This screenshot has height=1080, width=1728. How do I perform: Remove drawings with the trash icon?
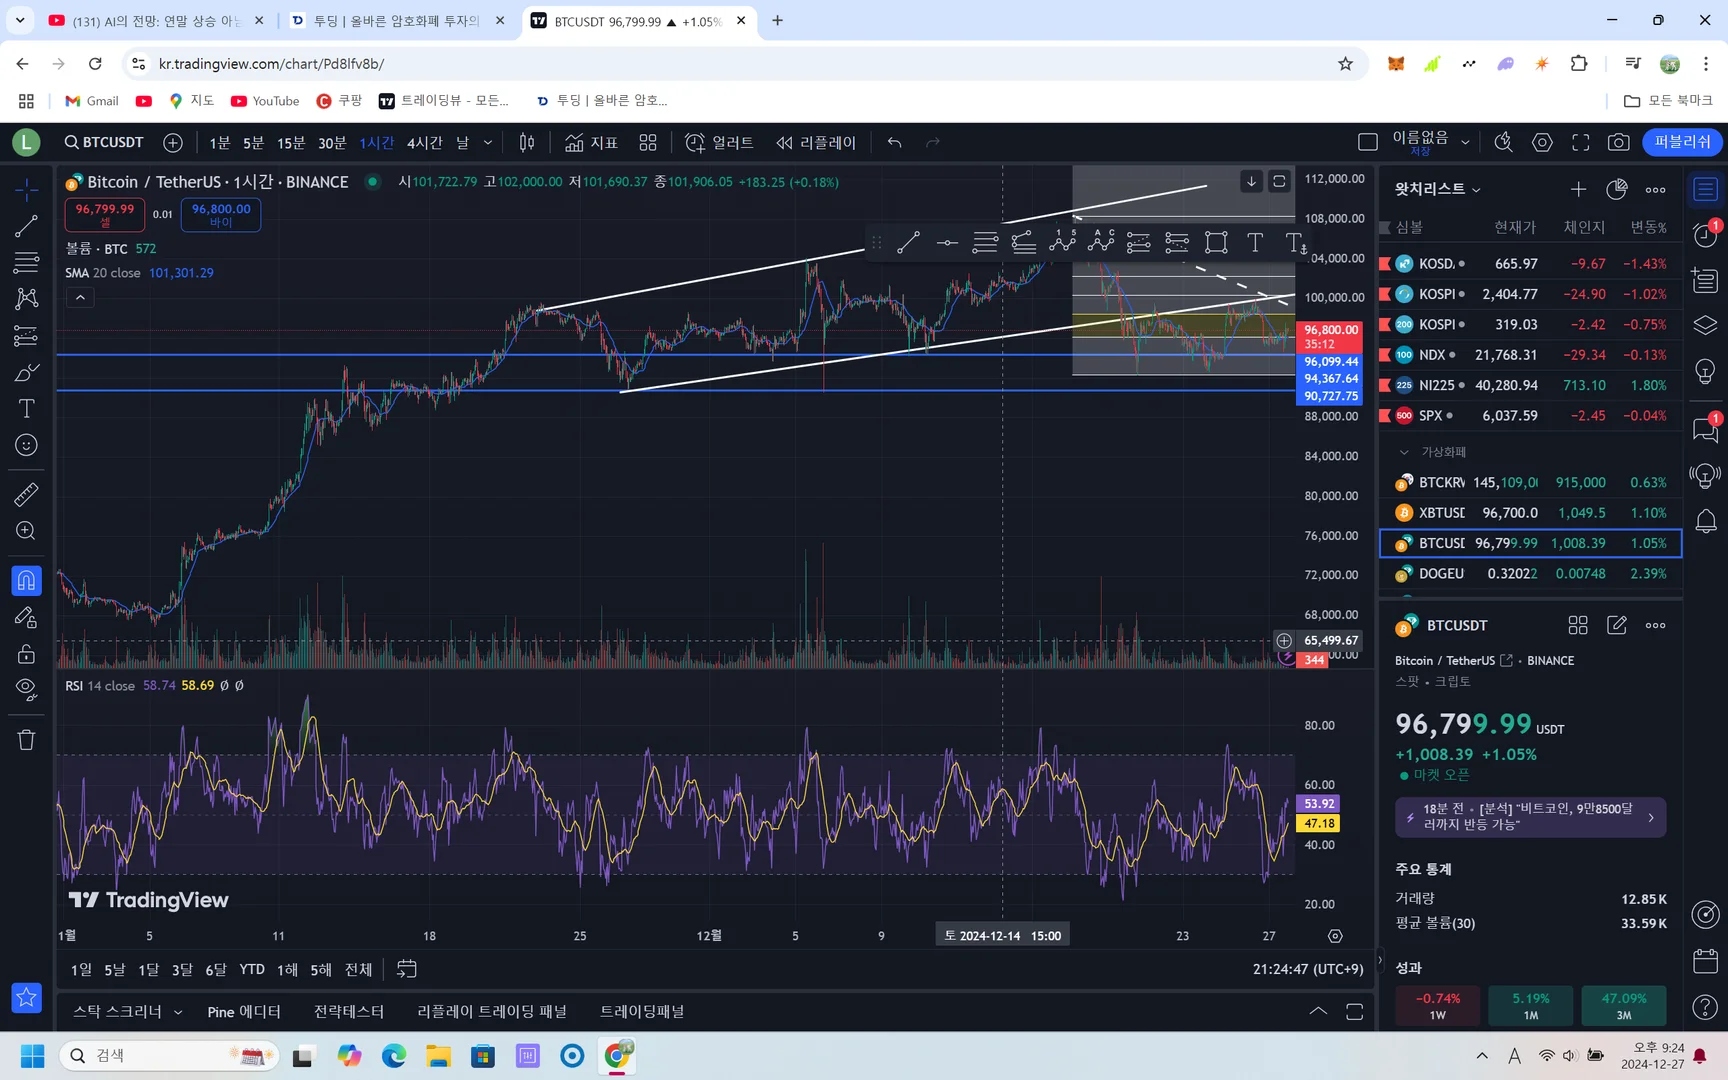tap(26, 740)
